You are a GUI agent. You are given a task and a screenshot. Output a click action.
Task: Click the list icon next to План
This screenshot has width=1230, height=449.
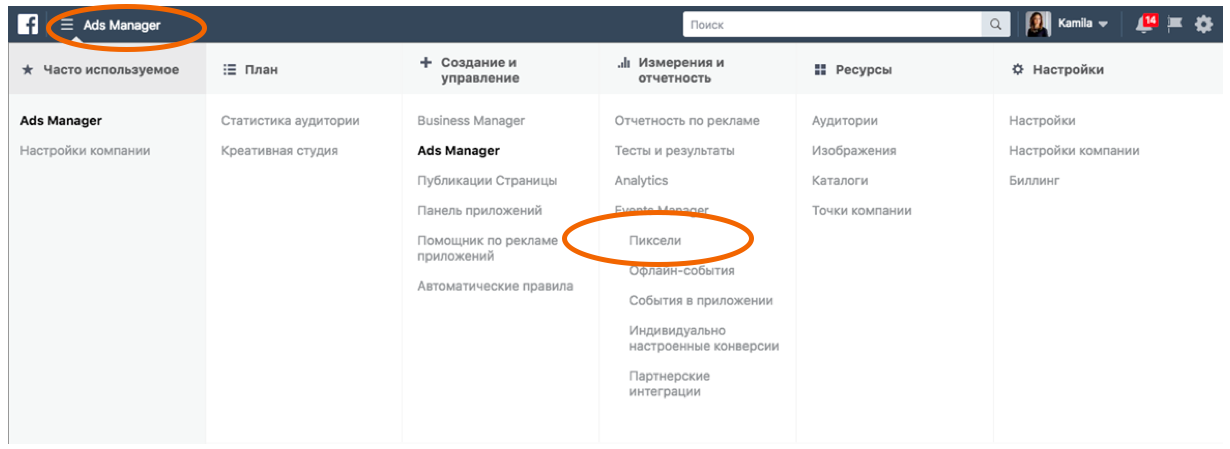click(x=228, y=70)
